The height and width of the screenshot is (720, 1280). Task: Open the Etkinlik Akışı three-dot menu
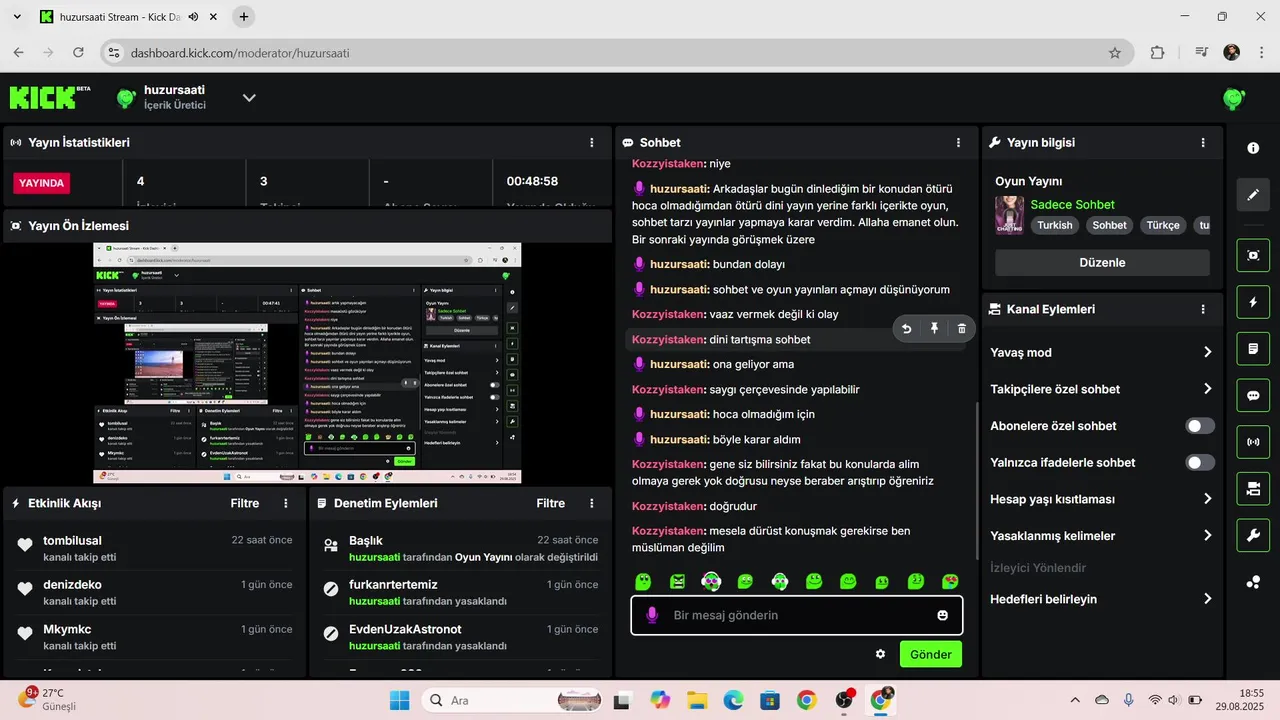pos(286,504)
